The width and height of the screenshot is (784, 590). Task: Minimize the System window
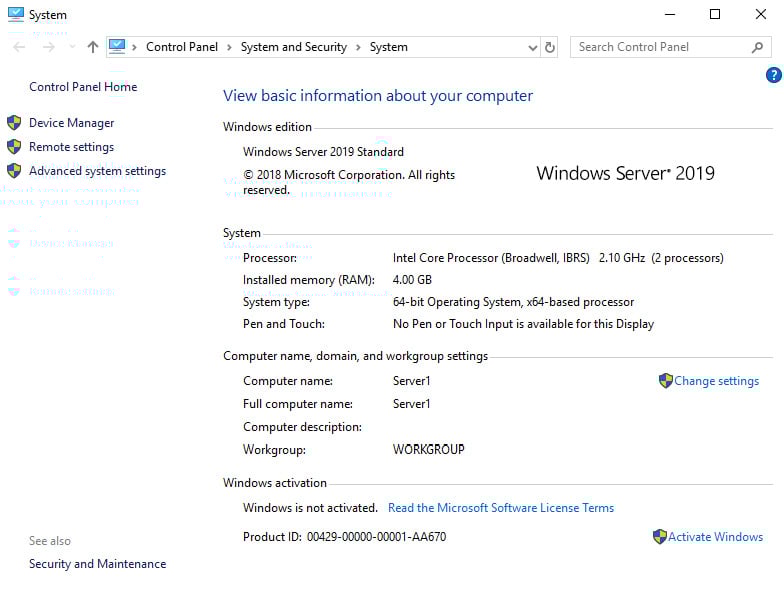pos(670,14)
